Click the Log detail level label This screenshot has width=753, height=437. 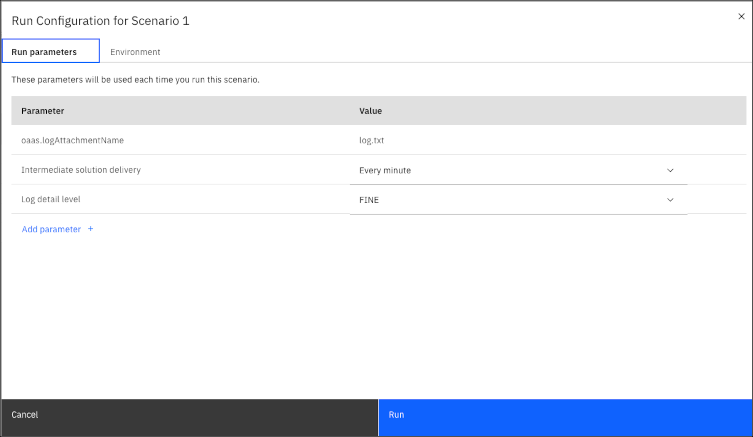tap(50, 199)
